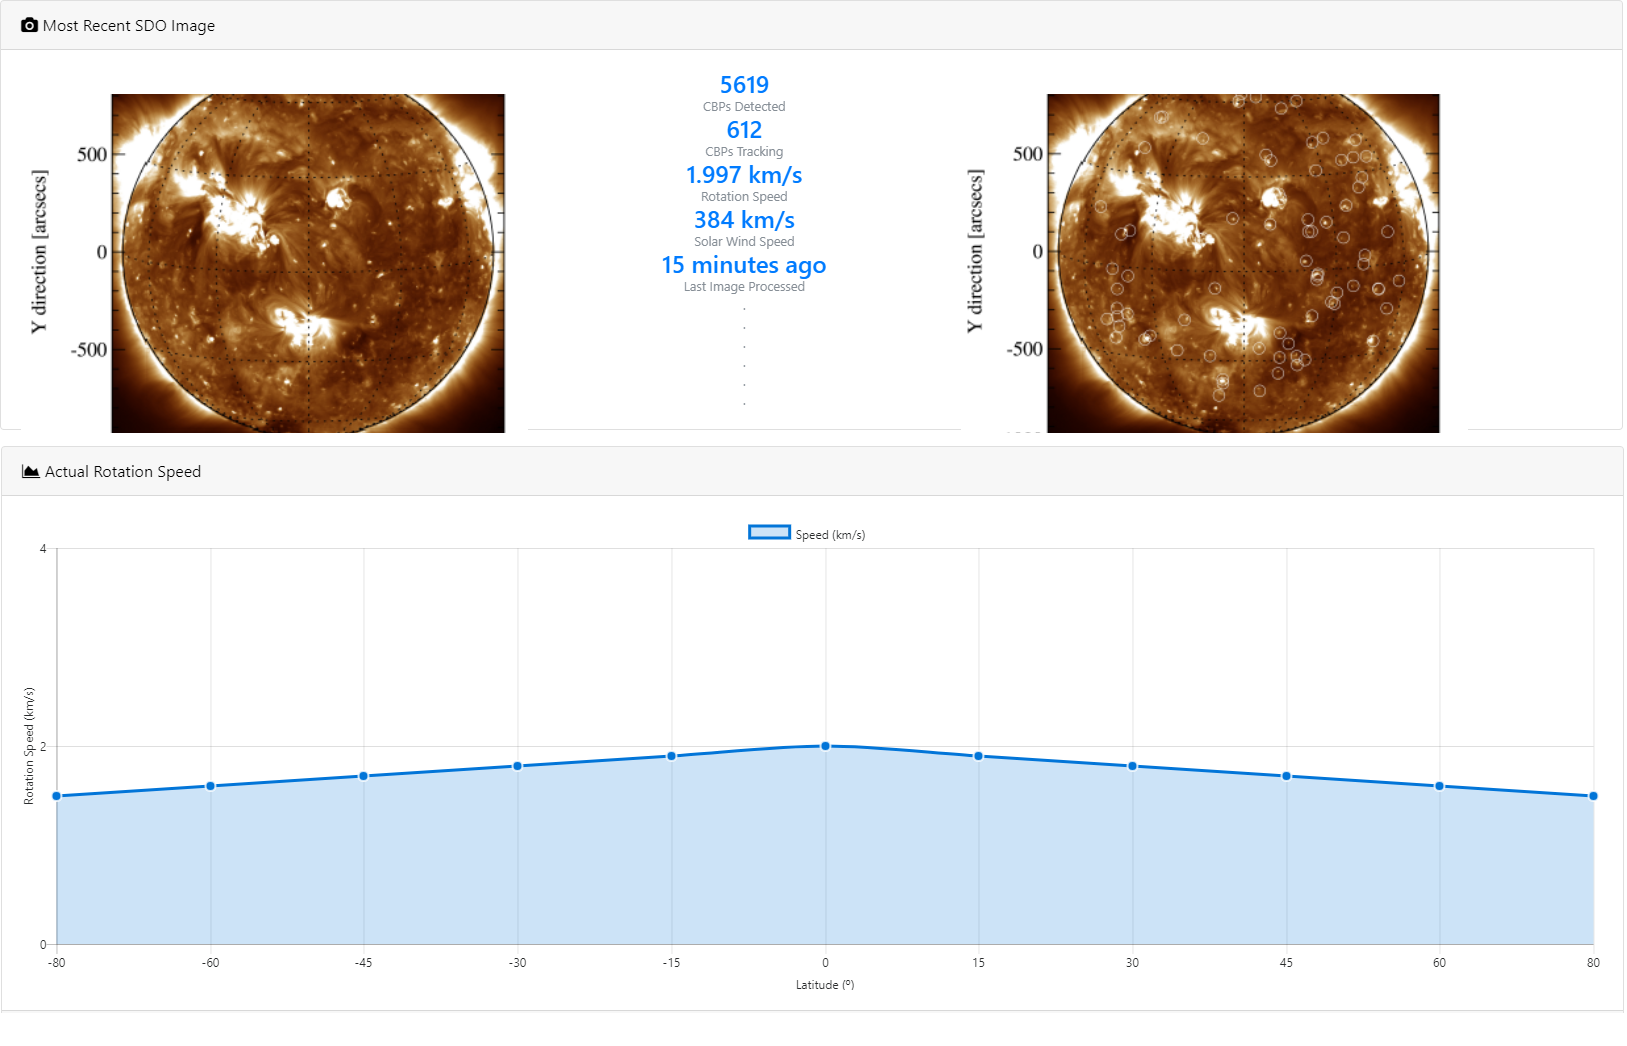Image resolution: width=1627 pixels, height=1046 pixels.
Task: Open the left raw SDO sun image
Action: point(308,263)
